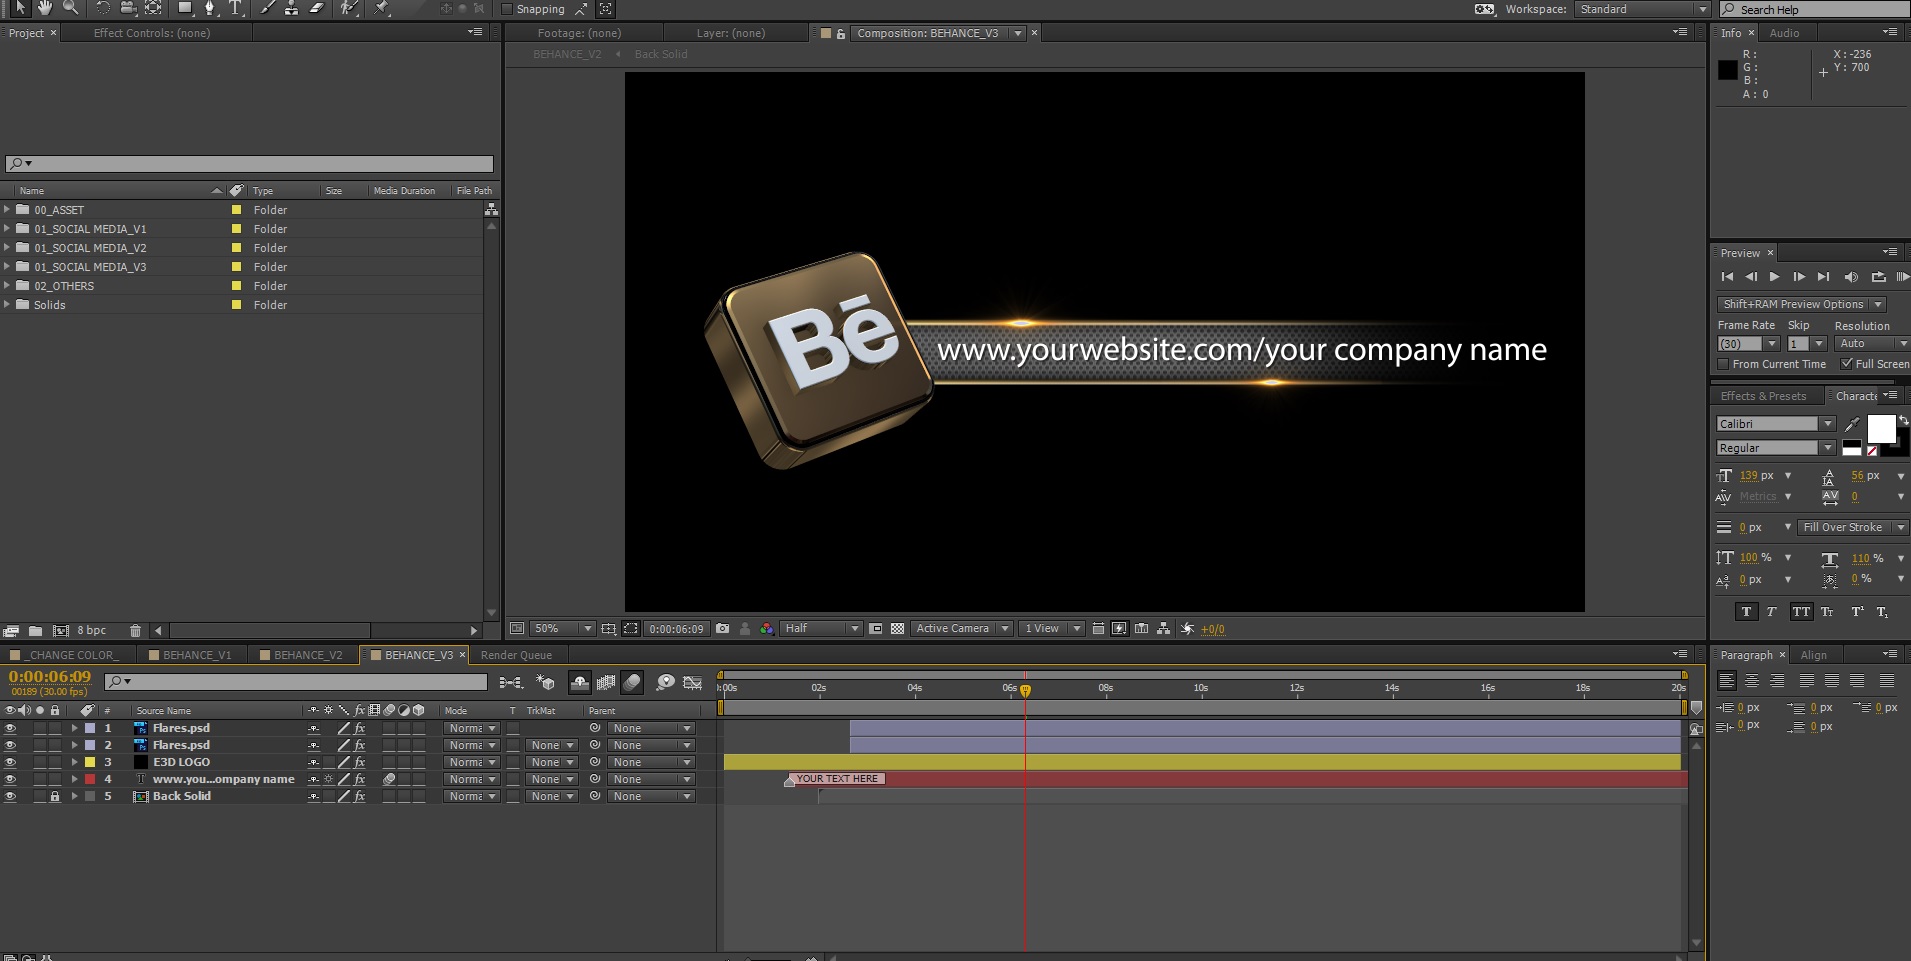The width and height of the screenshot is (1911, 961).
Task: Open the Active Camera view dropdown
Action: tap(961, 629)
